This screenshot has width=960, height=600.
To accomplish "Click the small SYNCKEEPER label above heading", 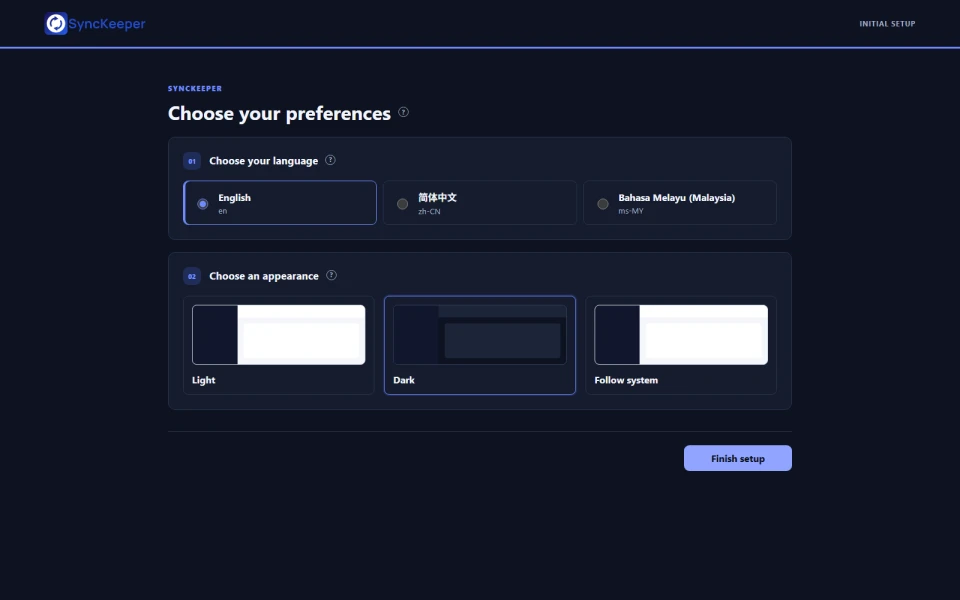I will [x=195, y=88].
